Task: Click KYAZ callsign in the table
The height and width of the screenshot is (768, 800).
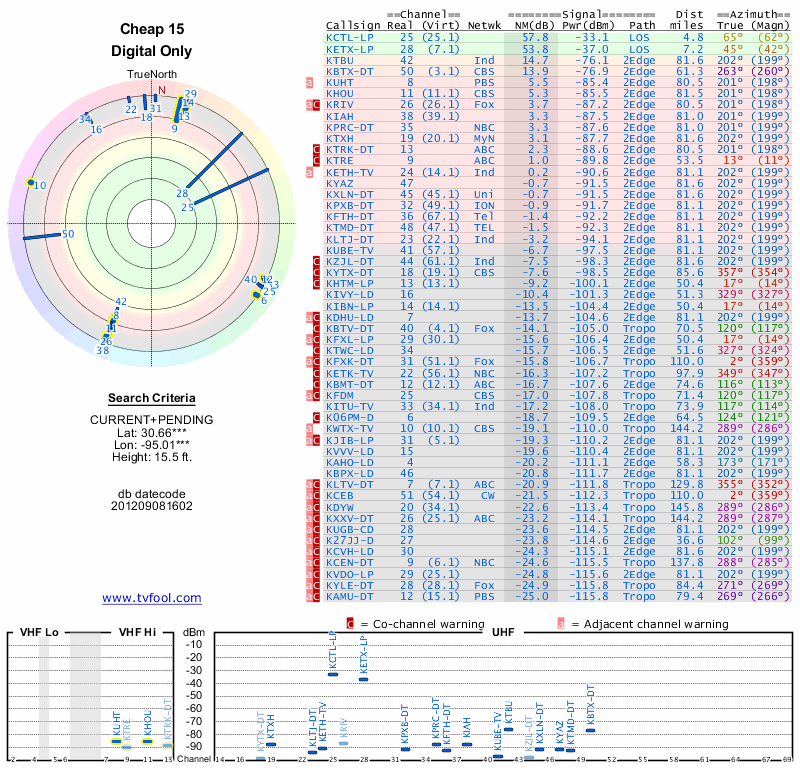Action: click(x=339, y=183)
